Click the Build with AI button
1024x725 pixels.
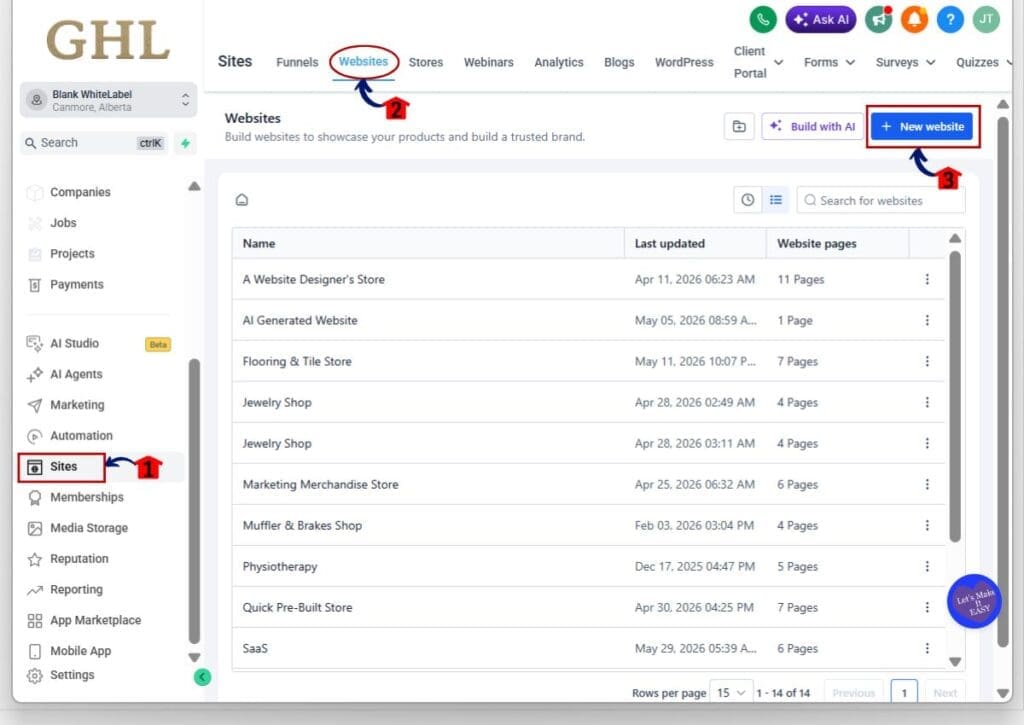812,126
